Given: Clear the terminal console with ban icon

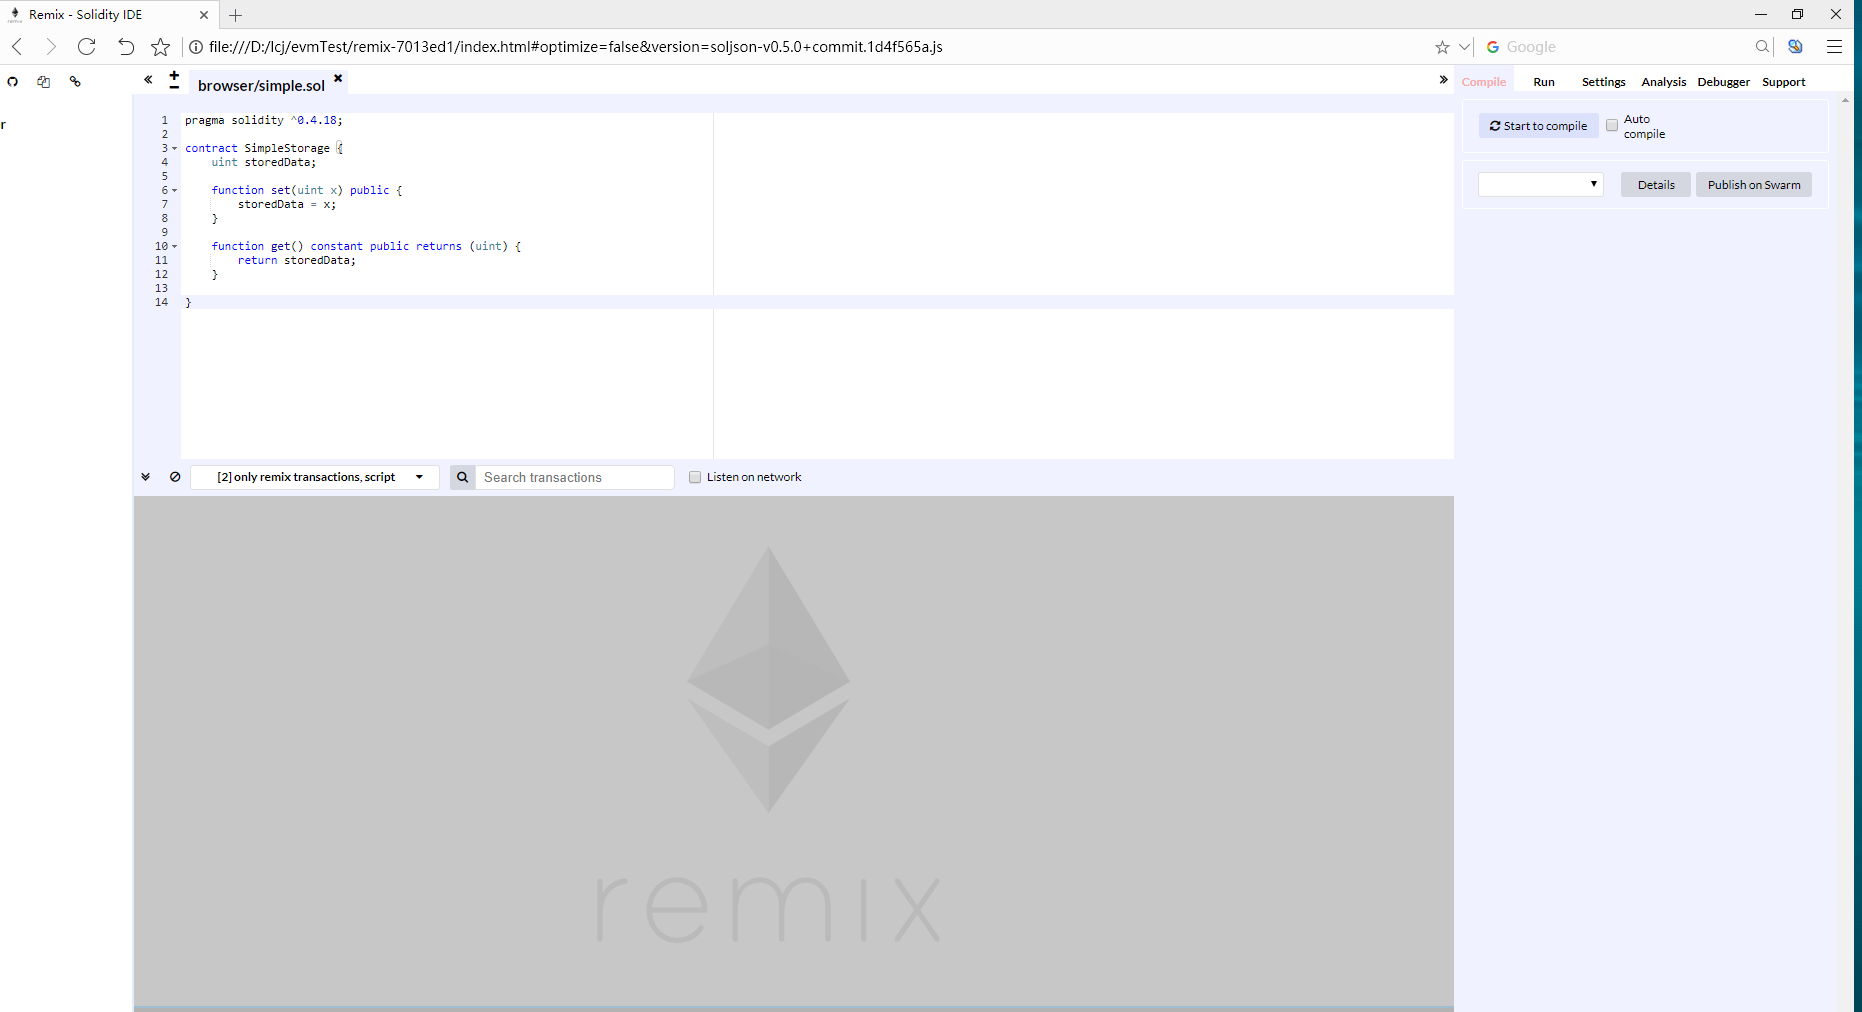Looking at the screenshot, I should pos(175,477).
